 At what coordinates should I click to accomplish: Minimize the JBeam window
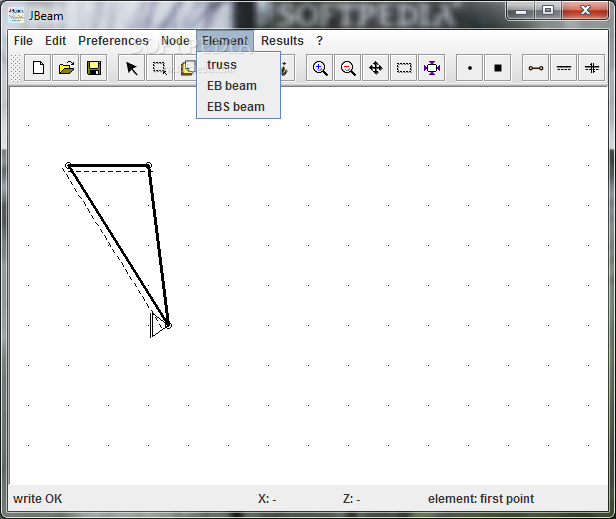click(521, 11)
